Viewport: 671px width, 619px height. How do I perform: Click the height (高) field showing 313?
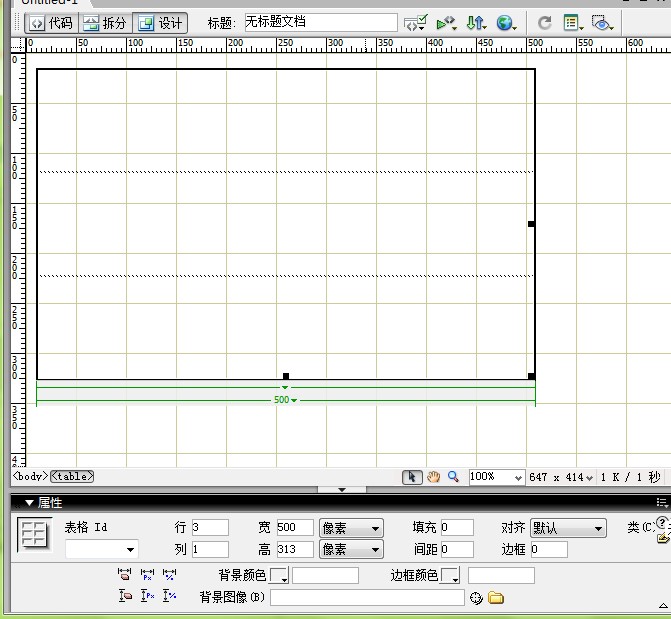pos(295,549)
